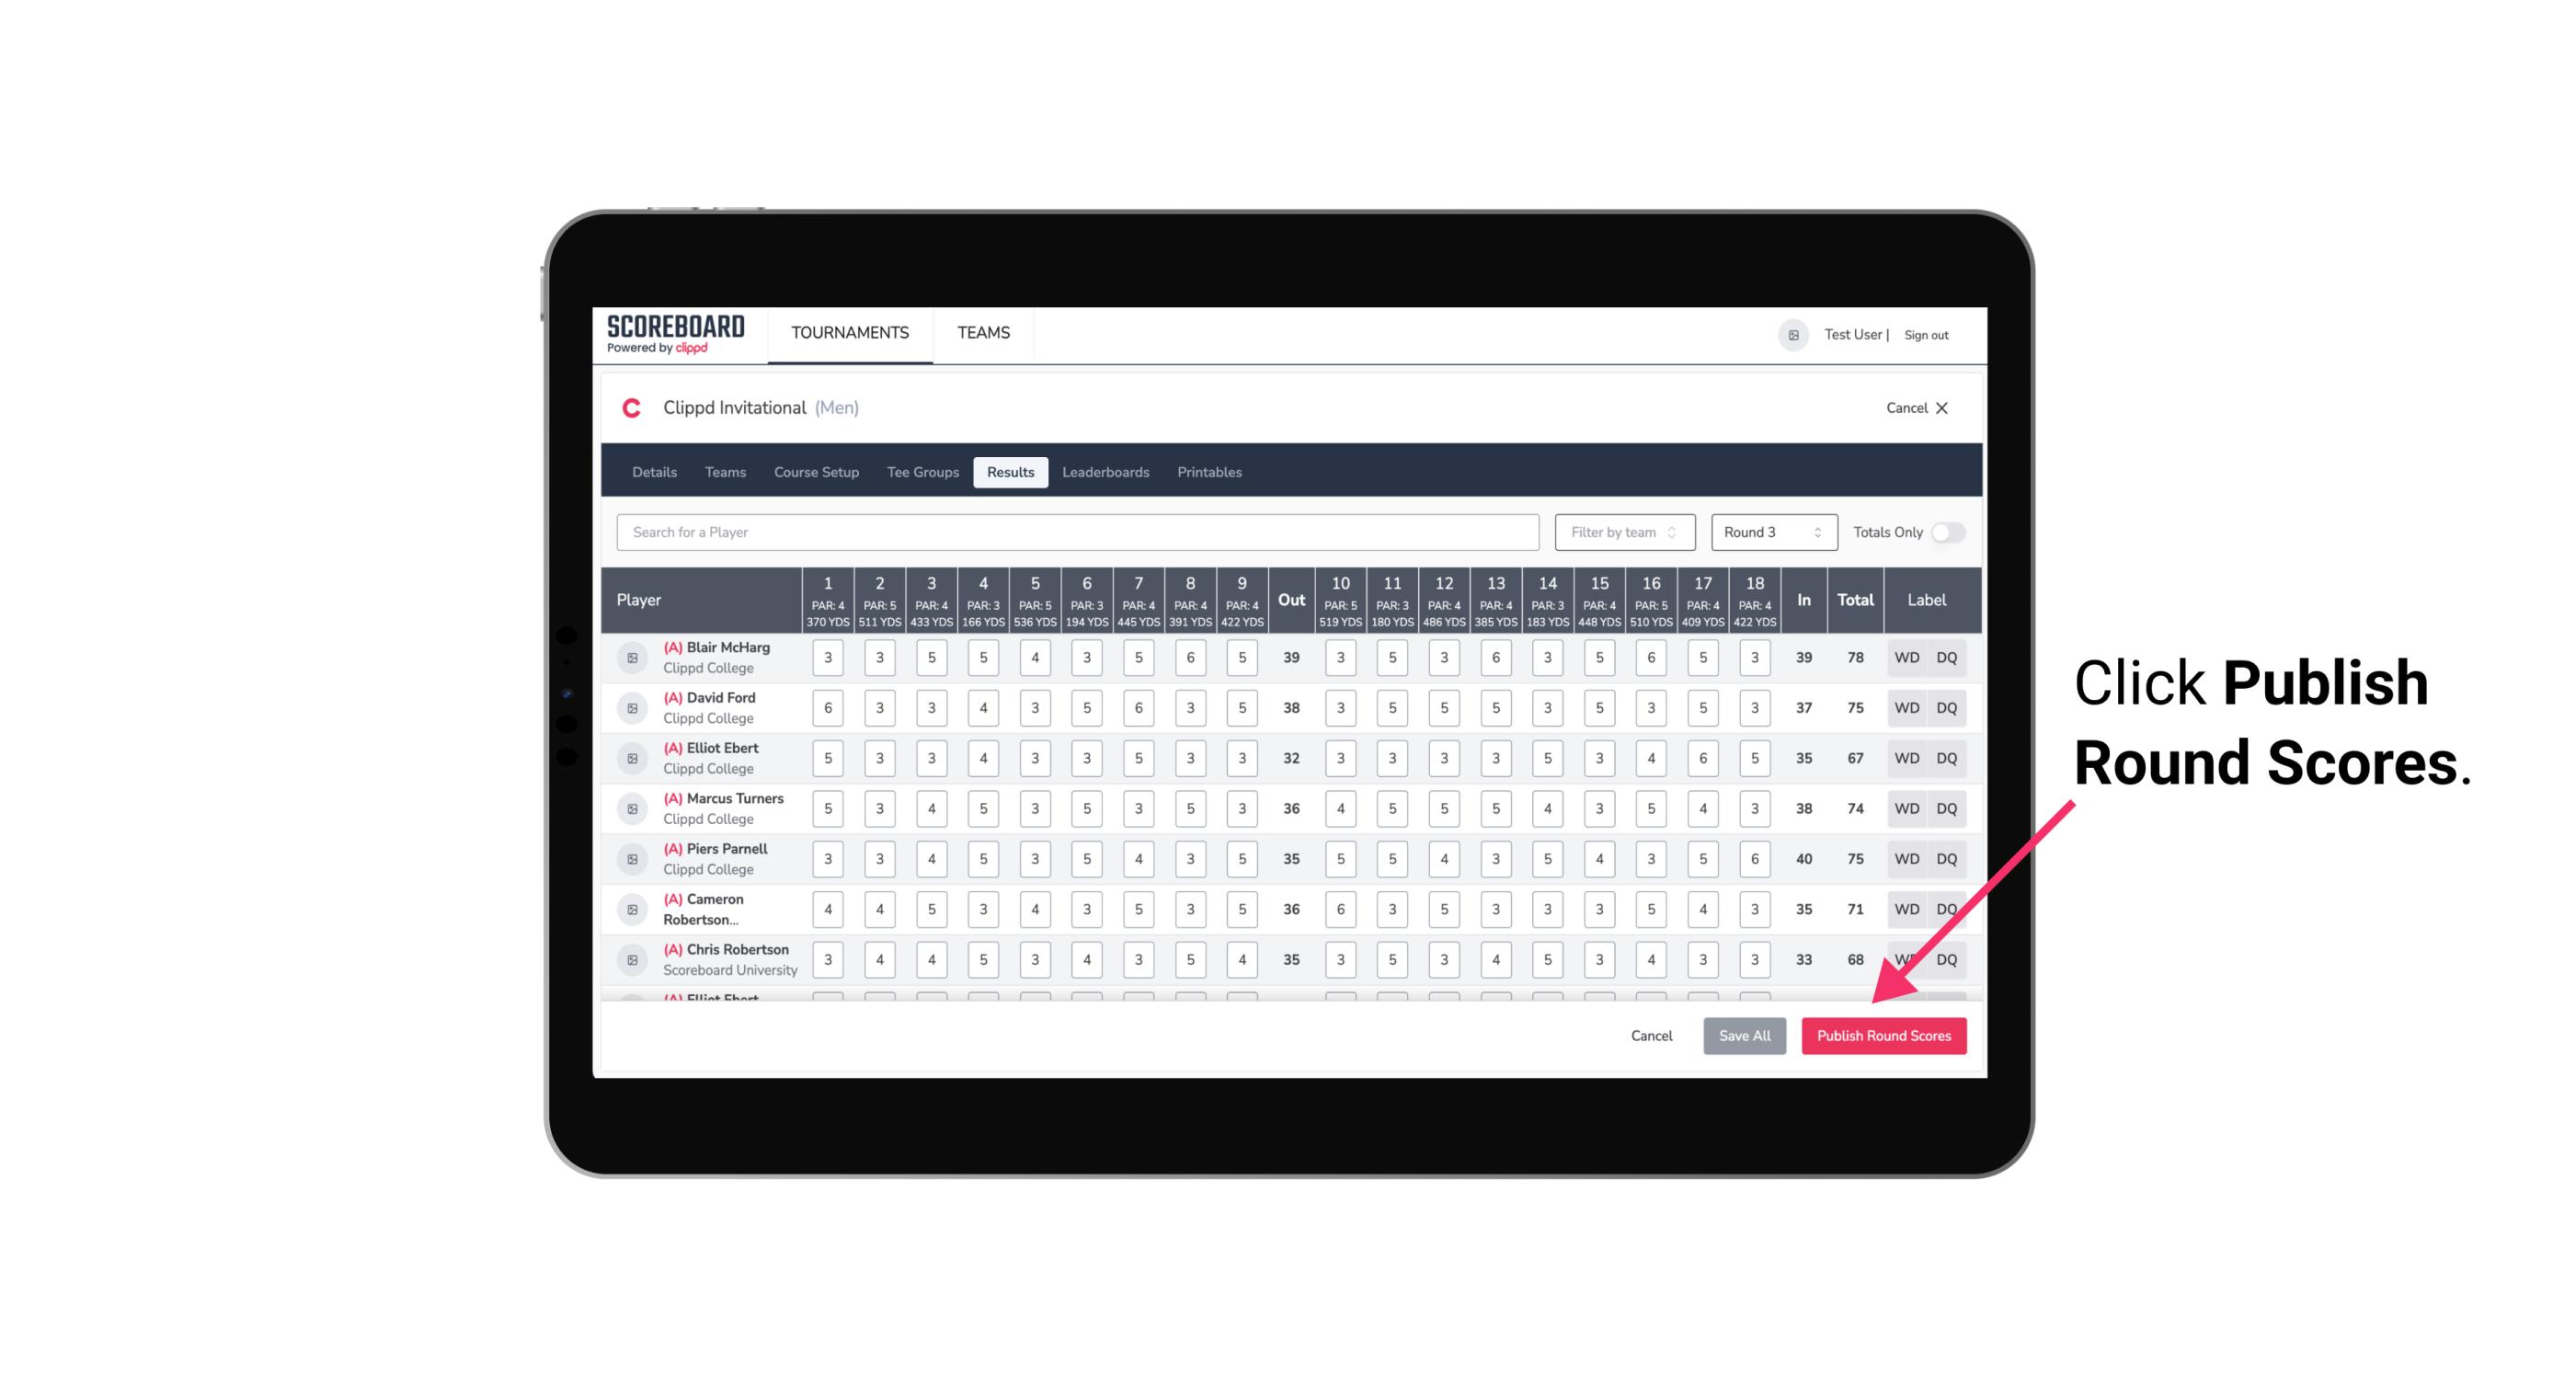
Task: Click the WD icon for Cameron Robertson
Action: (x=1906, y=908)
